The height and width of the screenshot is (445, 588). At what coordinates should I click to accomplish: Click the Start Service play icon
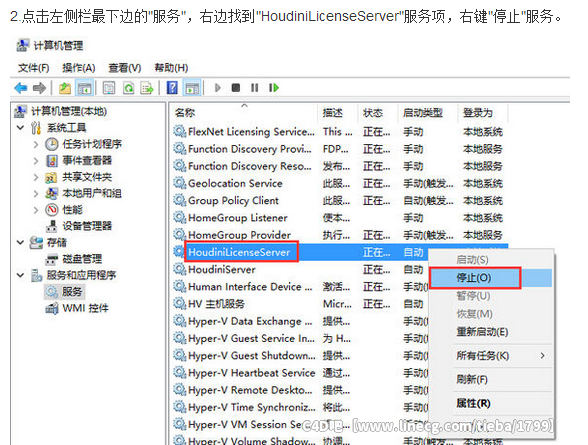pos(218,88)
